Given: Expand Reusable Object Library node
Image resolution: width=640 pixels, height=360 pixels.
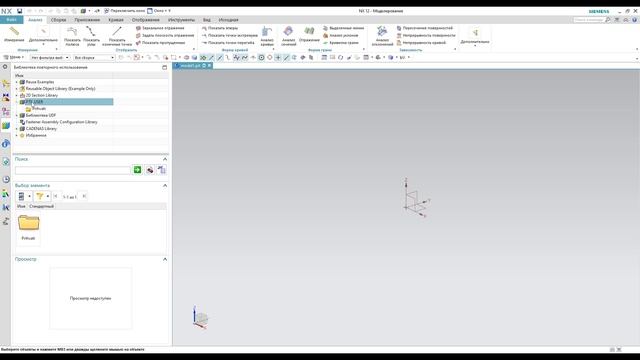Looking at the screenshot, I should (x=17, y=89).
